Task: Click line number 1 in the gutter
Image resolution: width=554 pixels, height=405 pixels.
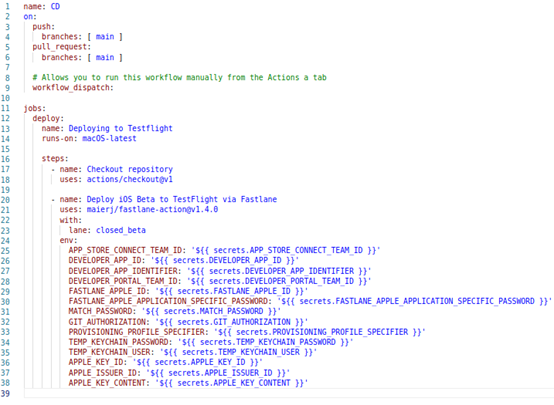Action: 7,6
